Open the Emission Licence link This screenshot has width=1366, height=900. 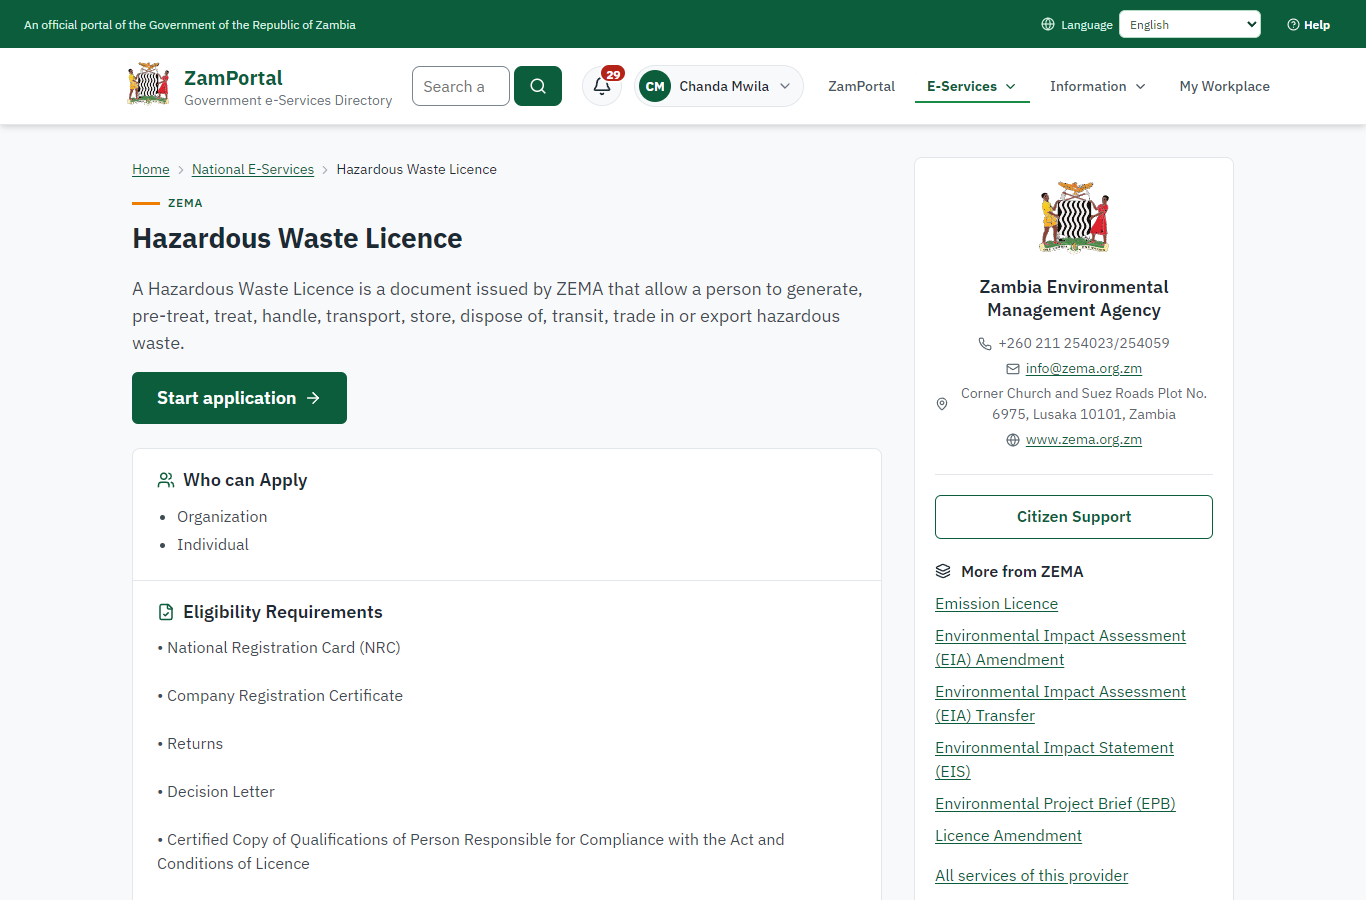point(997,604)
